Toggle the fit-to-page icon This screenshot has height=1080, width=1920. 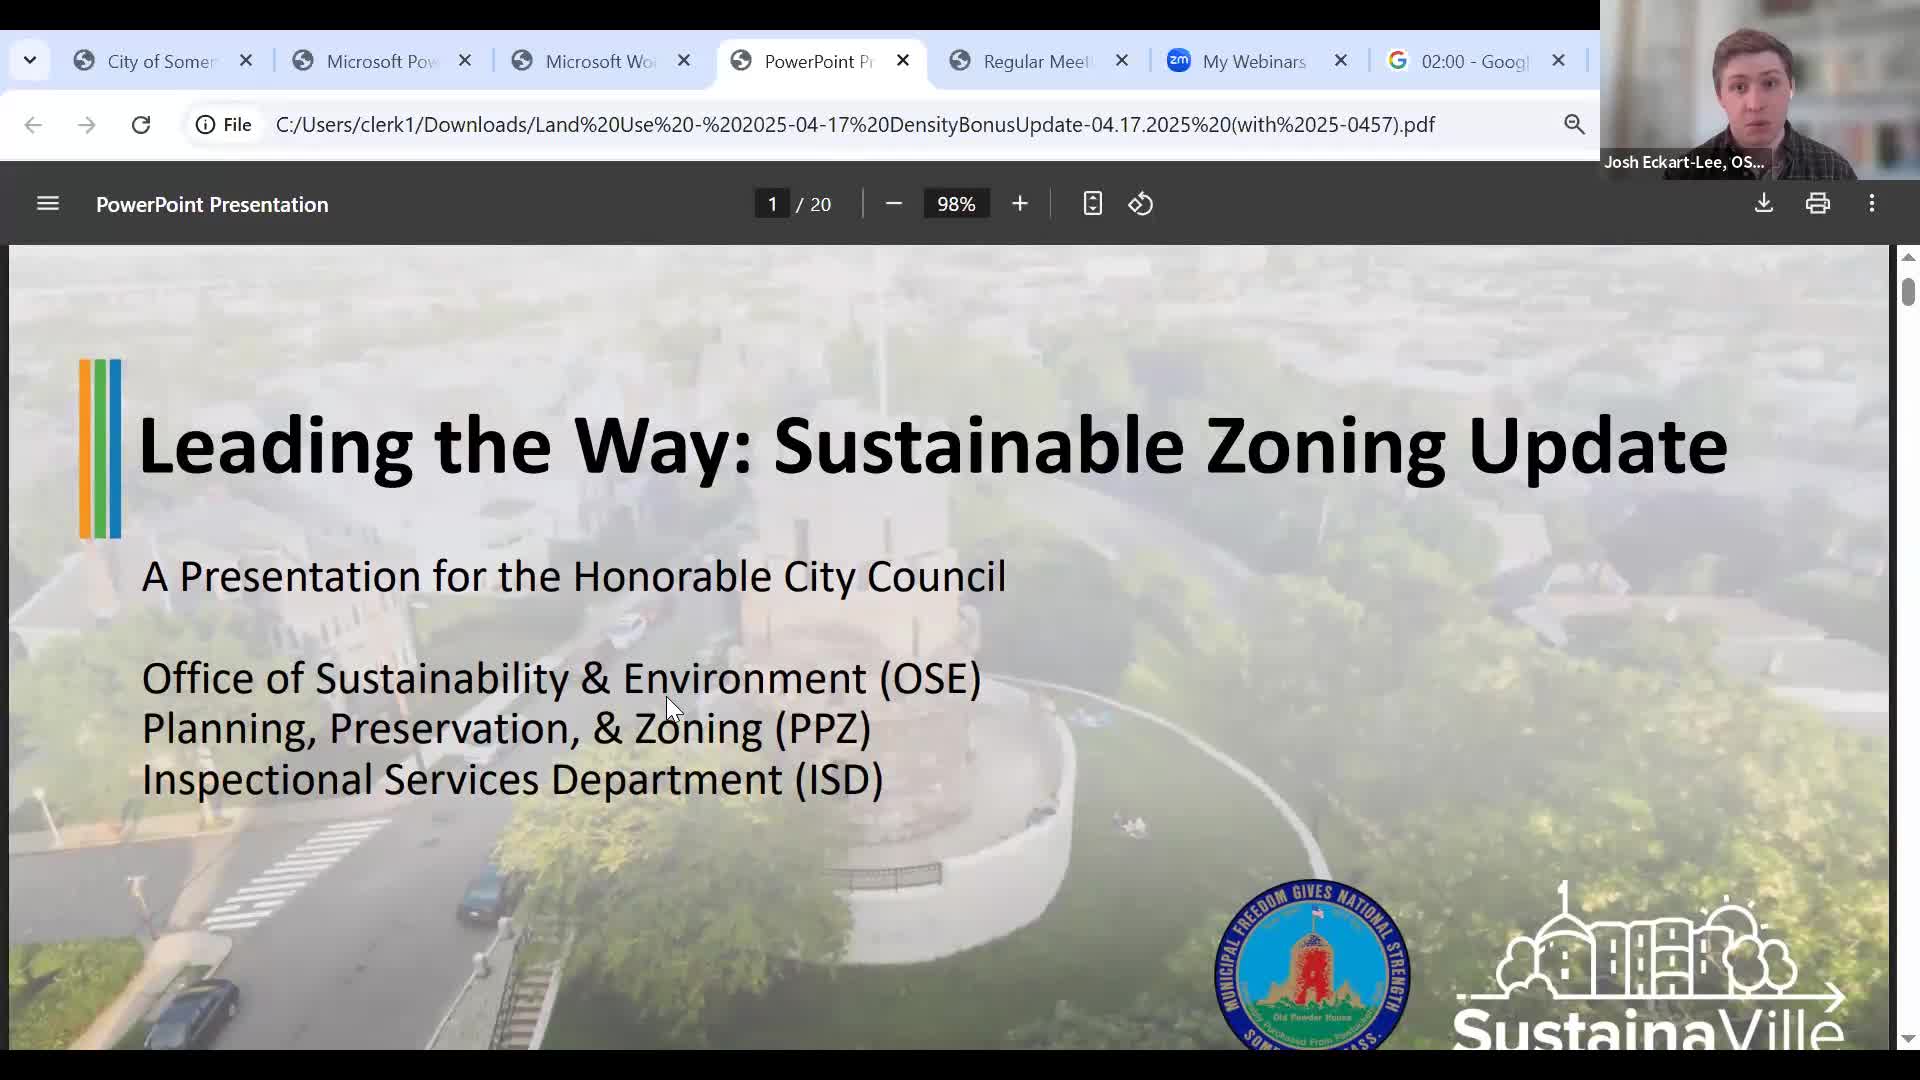tap(1092, 204)
